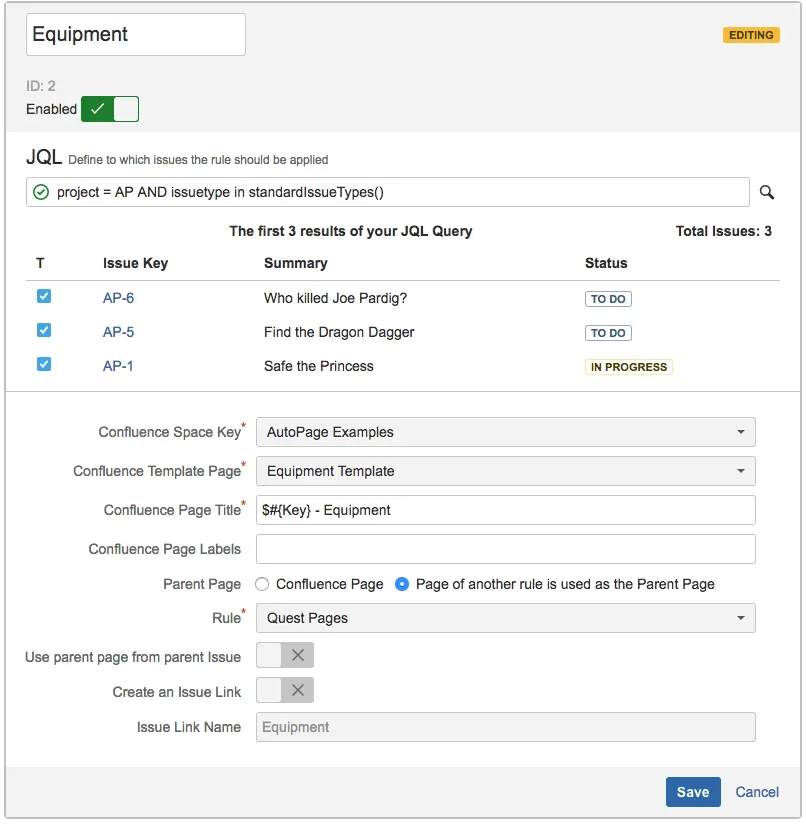806x826 pixels.
Task: Turn on Create an Issue Link toggle
Action: pos(285,690)
